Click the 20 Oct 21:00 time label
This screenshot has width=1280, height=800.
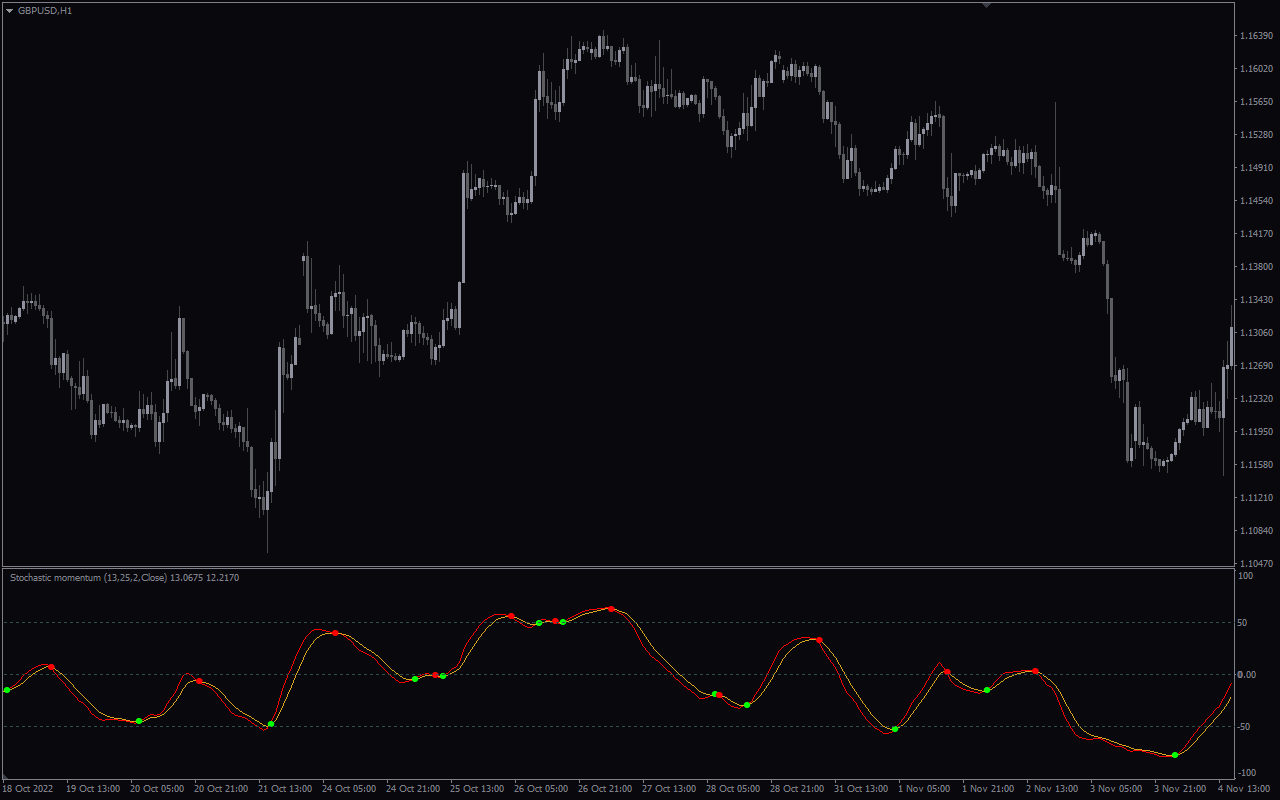click(x=220, y=789)
